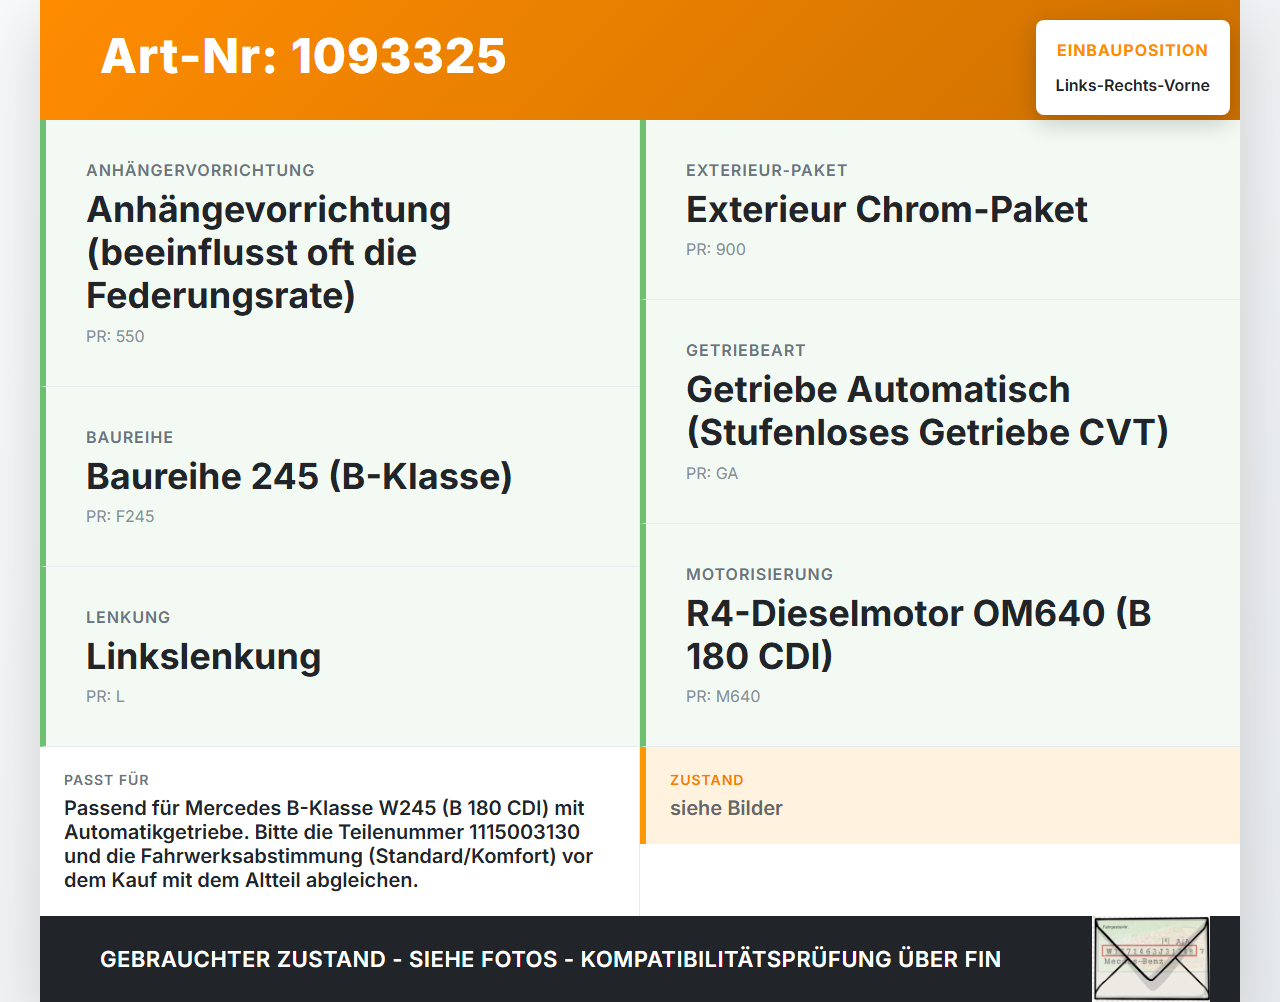The height and width of the screenshot is (1002, 1280).
Task: Click the PR: L code
Action: point(105,697)
